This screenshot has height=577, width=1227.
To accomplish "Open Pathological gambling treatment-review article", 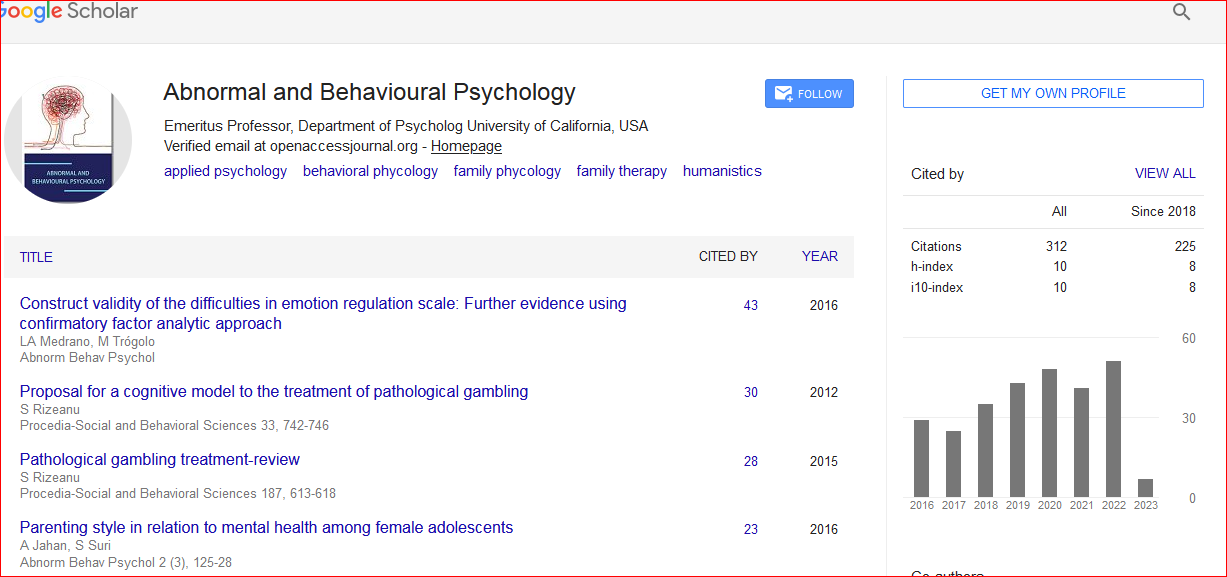I will tap(160, 459).
